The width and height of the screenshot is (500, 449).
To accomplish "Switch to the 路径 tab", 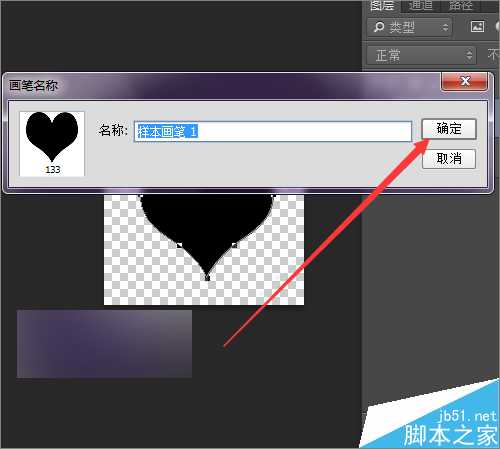I will click(460, 6).
